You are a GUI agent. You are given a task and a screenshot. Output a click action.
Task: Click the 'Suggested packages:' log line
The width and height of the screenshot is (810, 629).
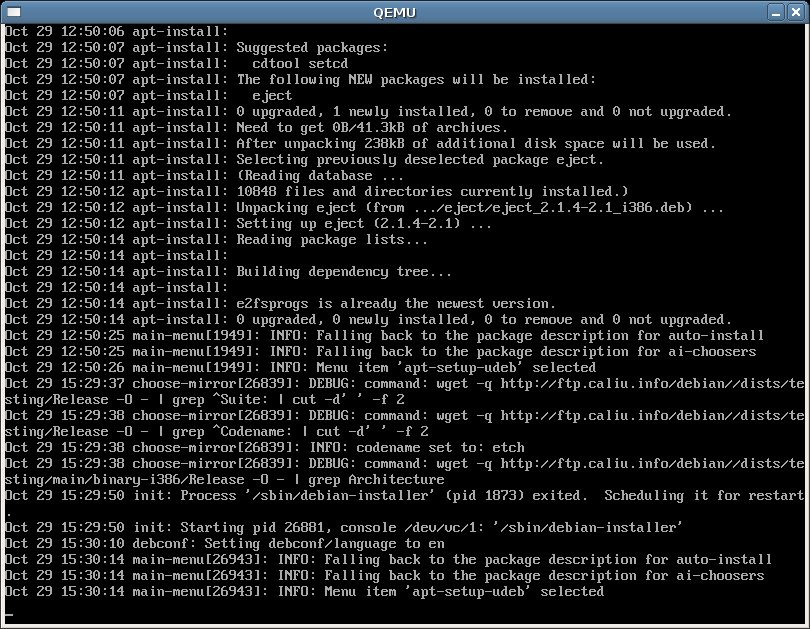click(x=196, y=48)
